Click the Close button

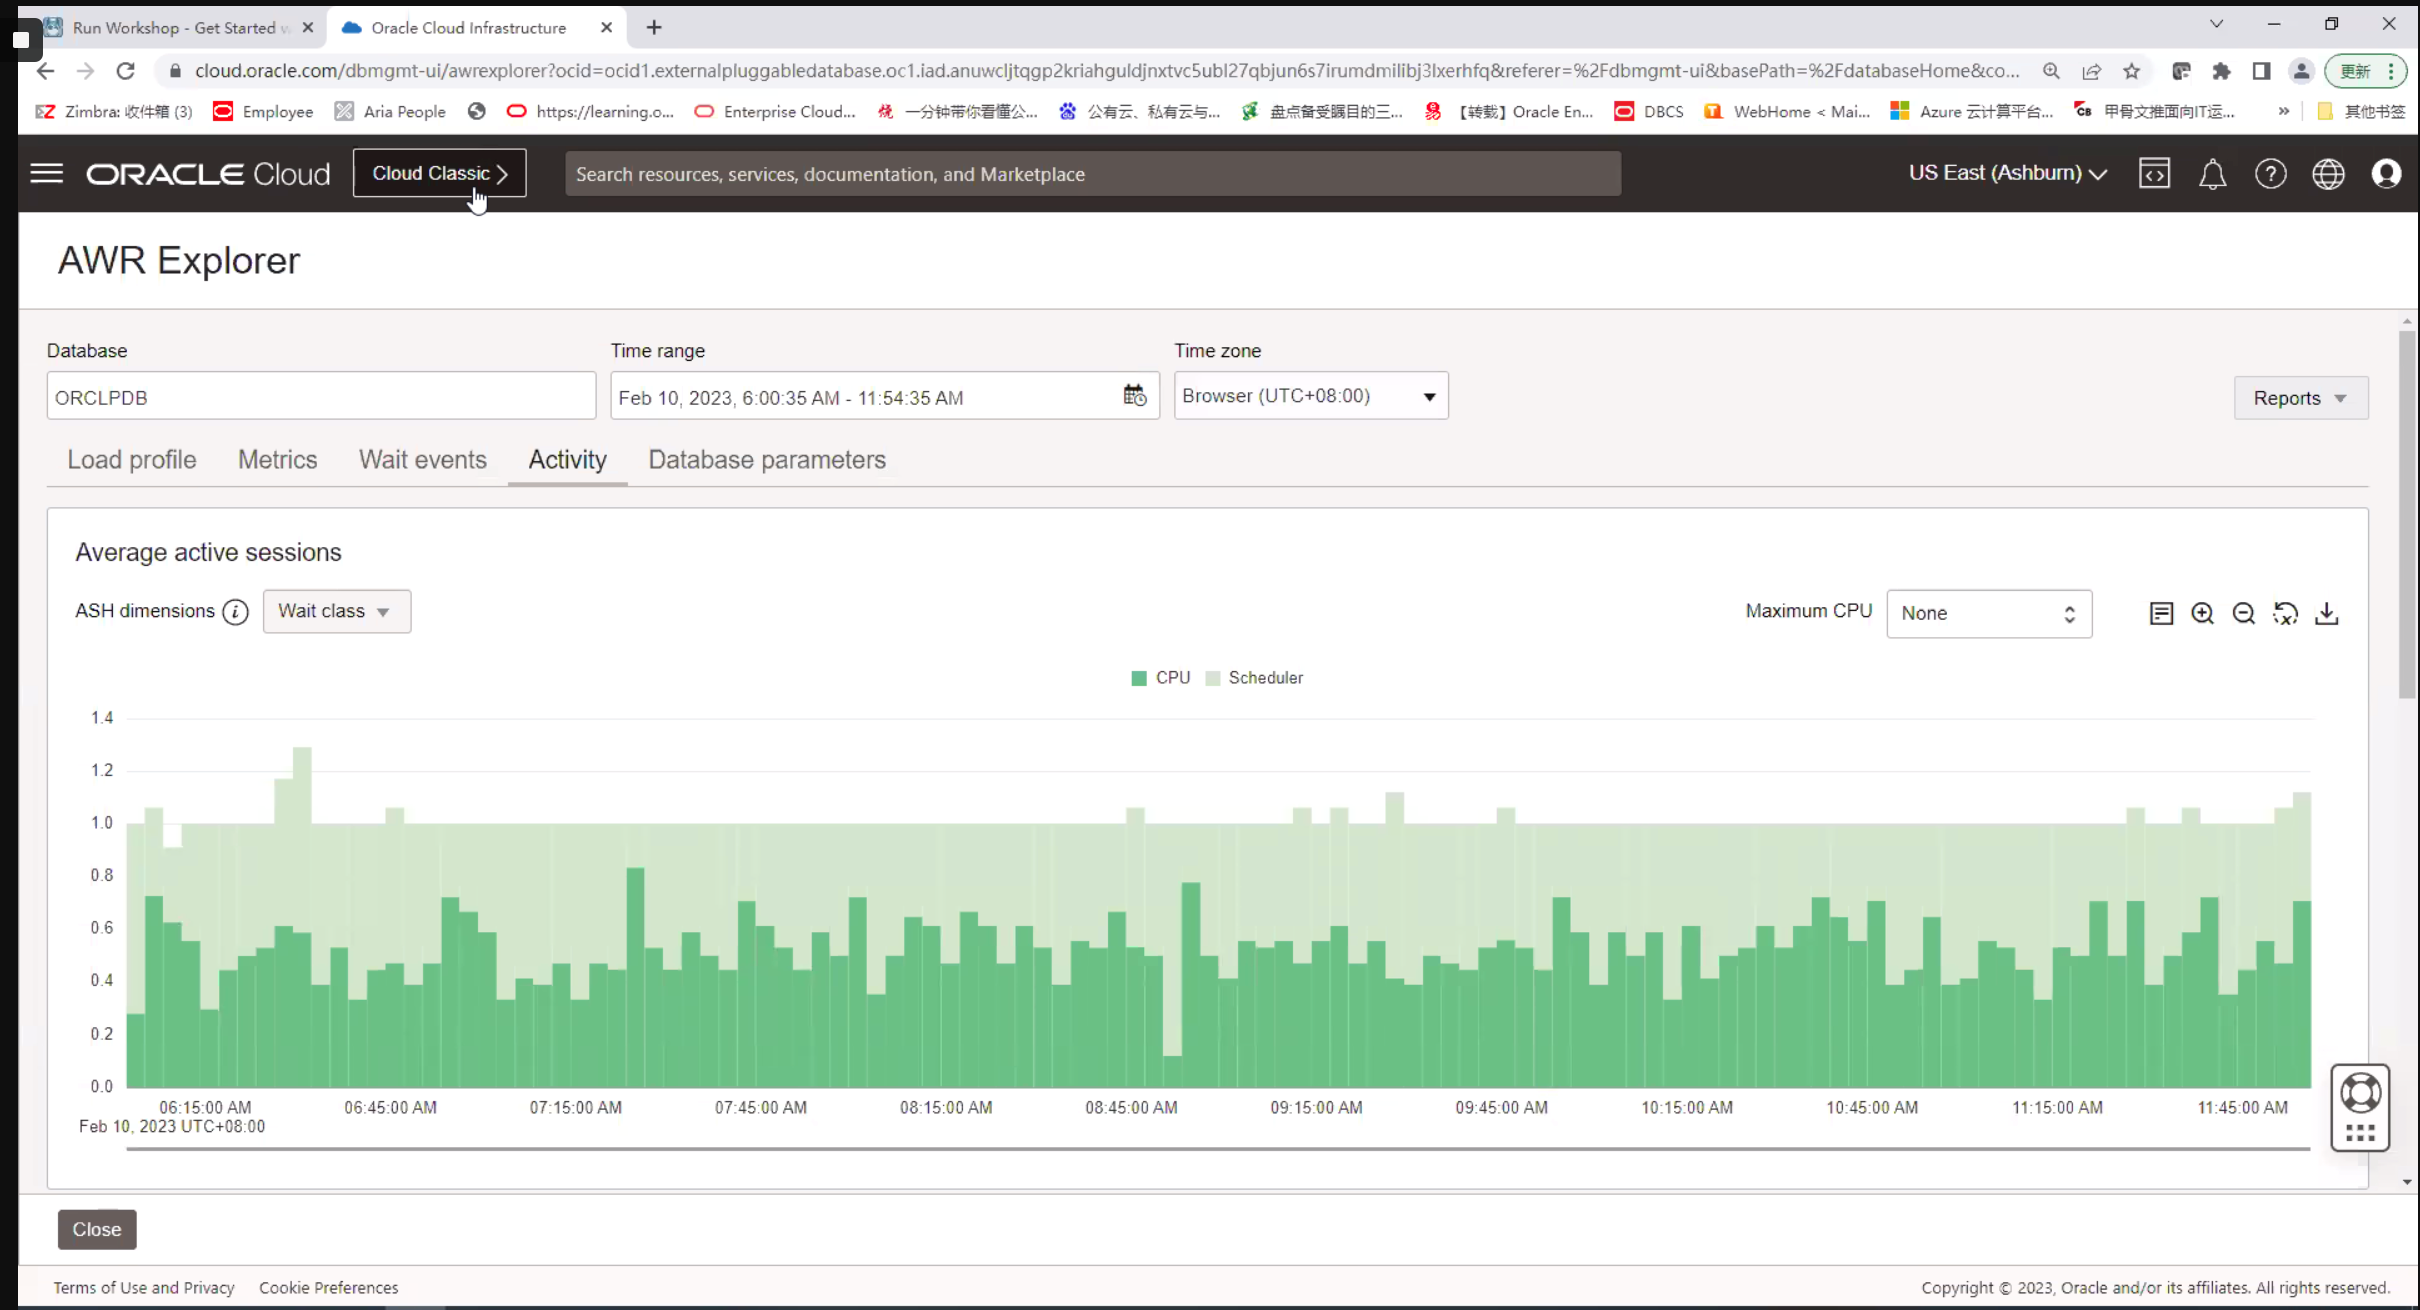pyautogui.click(x=97, y=1229)
